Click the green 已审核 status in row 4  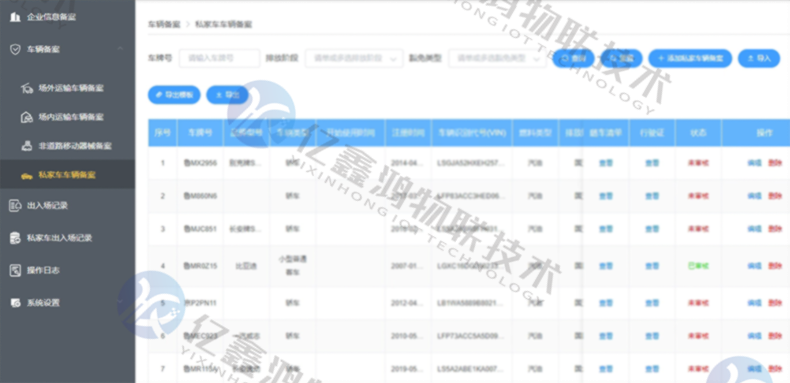click(698, 266)
